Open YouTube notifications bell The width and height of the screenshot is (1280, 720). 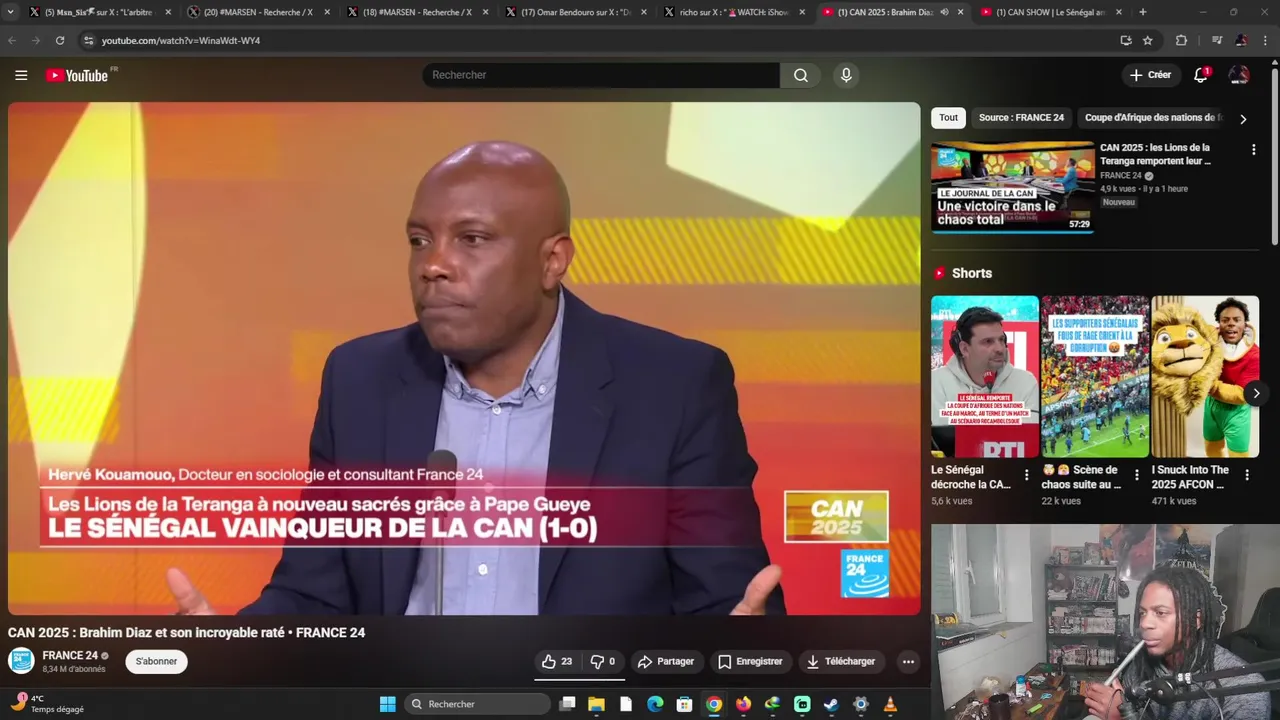tap(1201, 75)
